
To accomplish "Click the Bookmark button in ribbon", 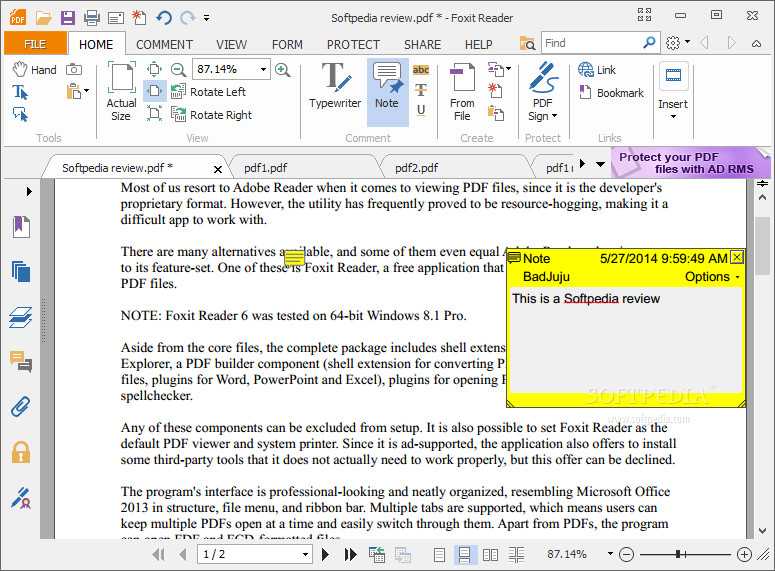I will (x=612, y=92).
